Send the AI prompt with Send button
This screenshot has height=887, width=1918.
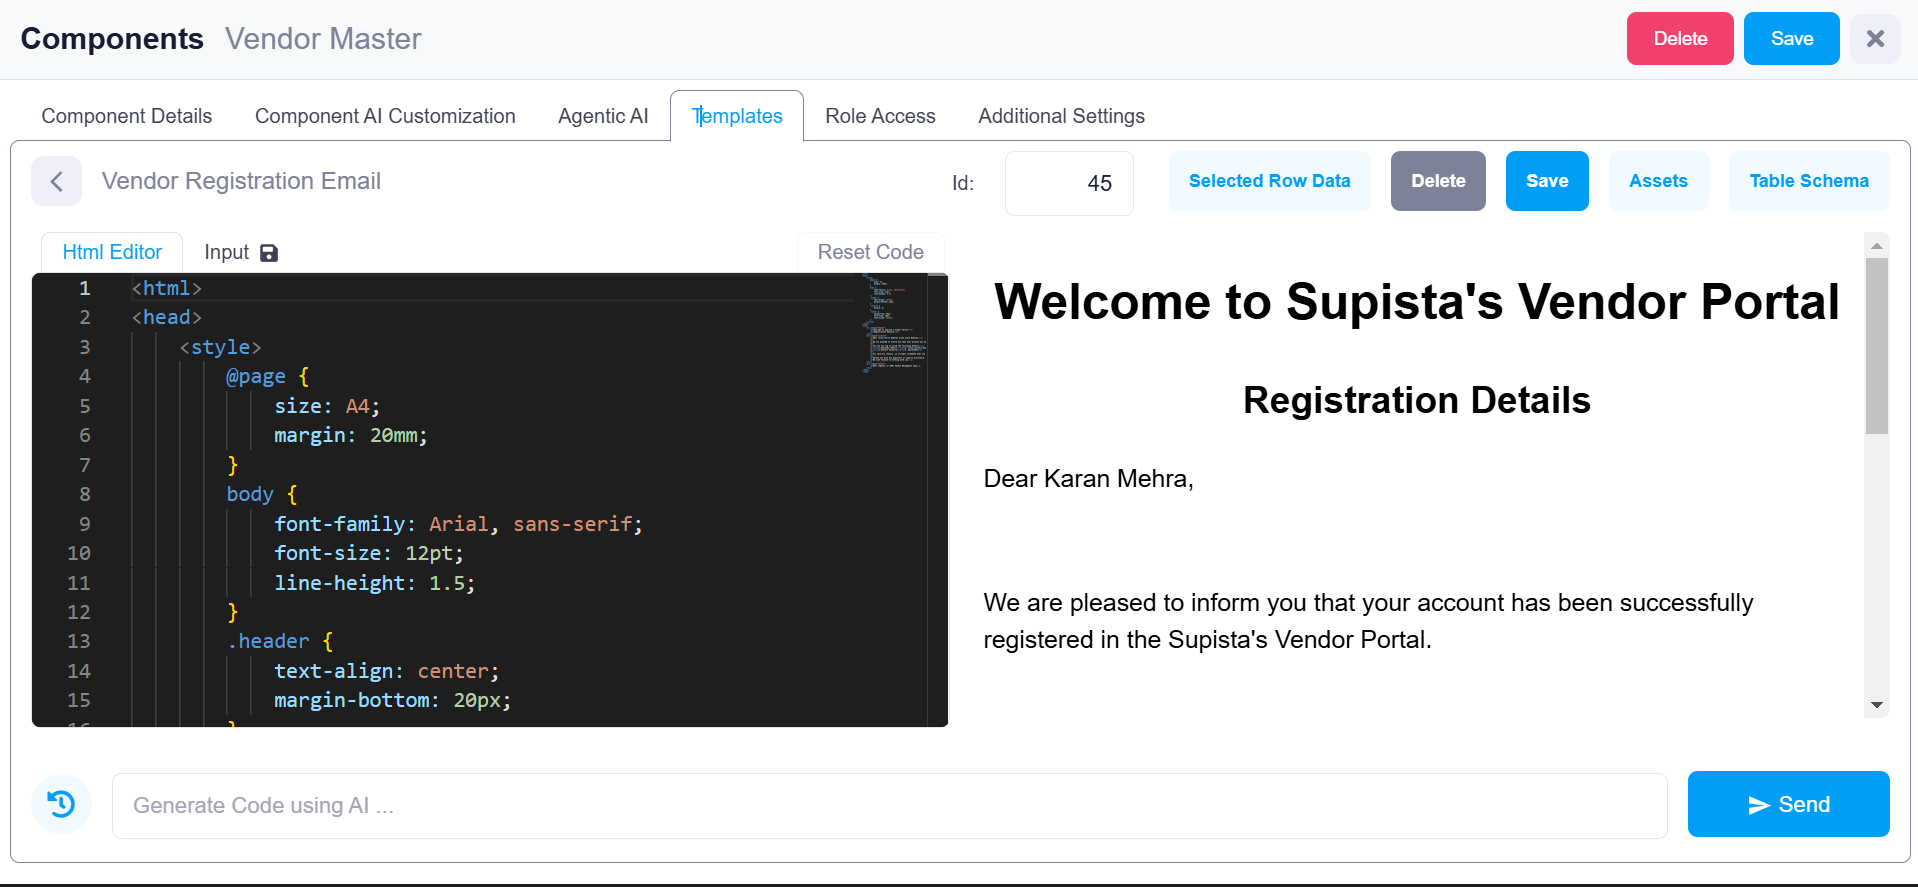[x=1788, y=804]
